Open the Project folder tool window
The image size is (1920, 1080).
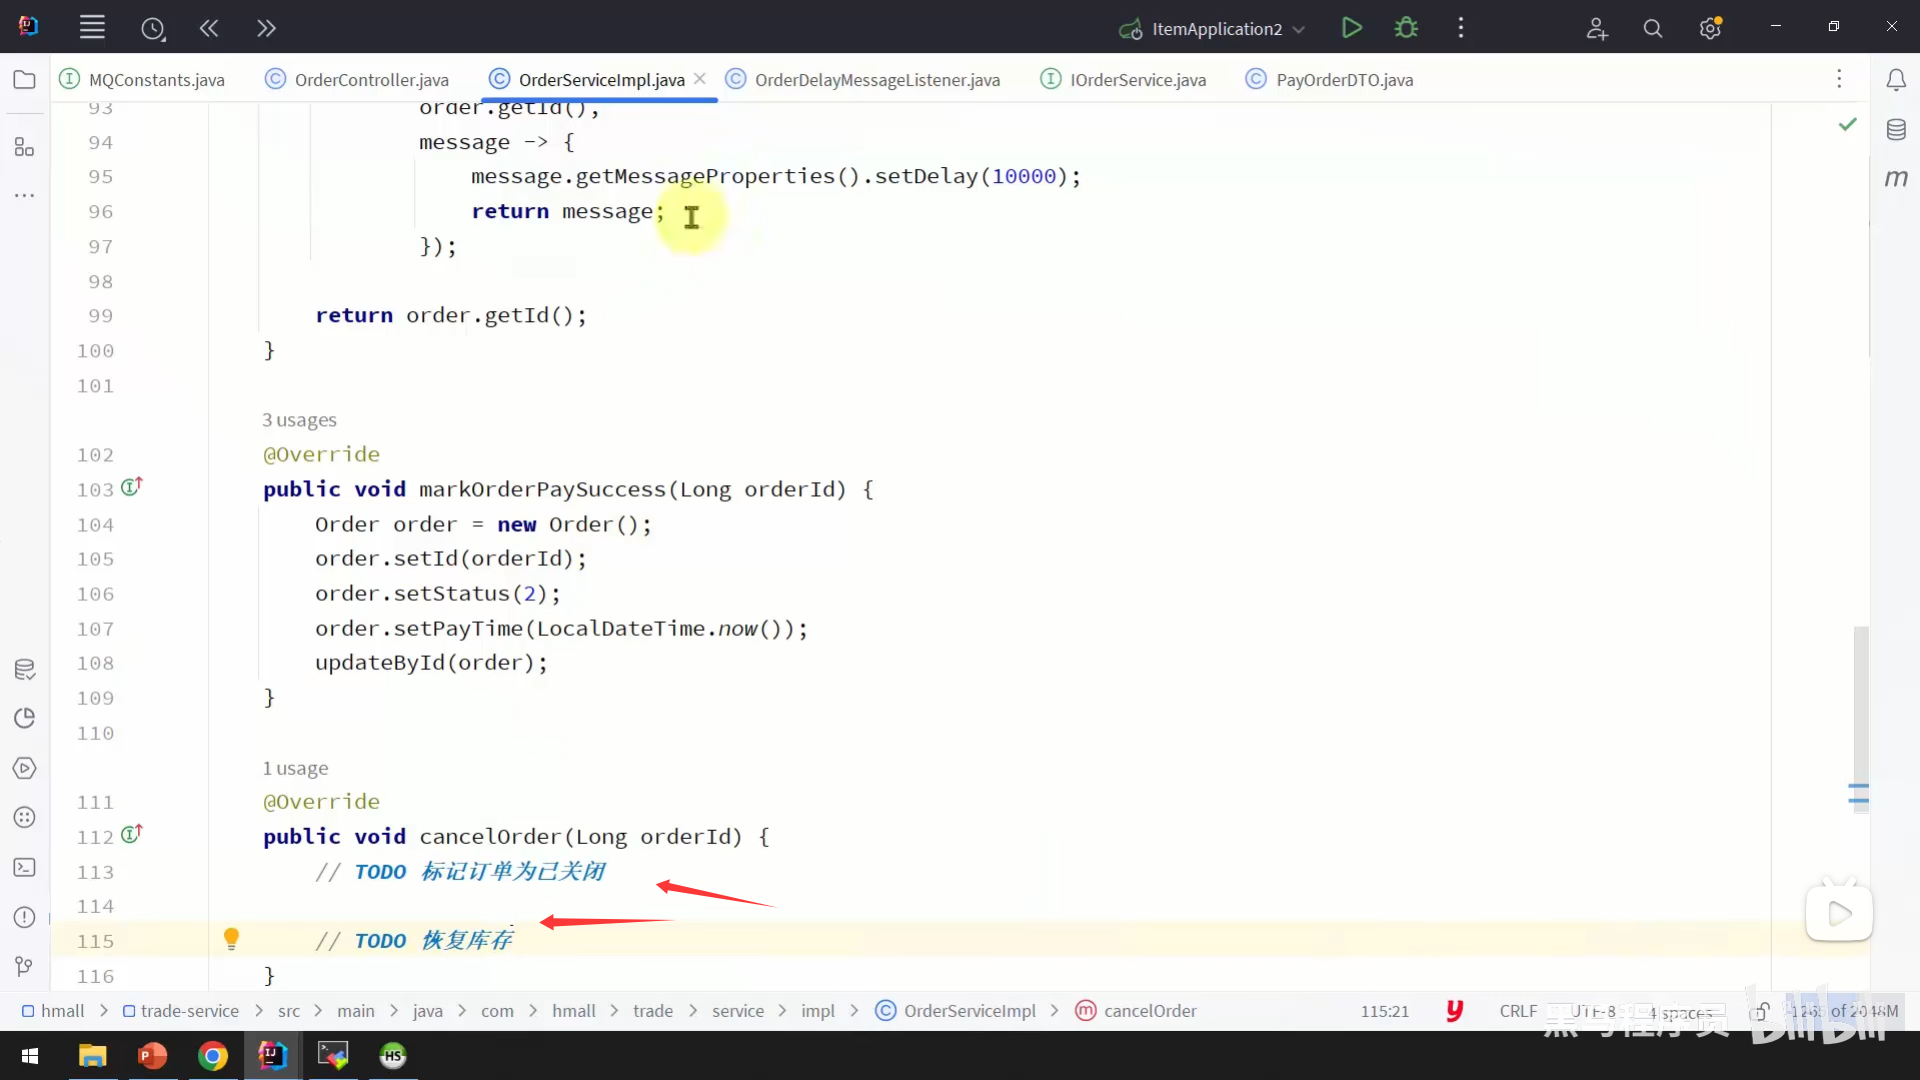pyautogui.click(x=25, y=80)
